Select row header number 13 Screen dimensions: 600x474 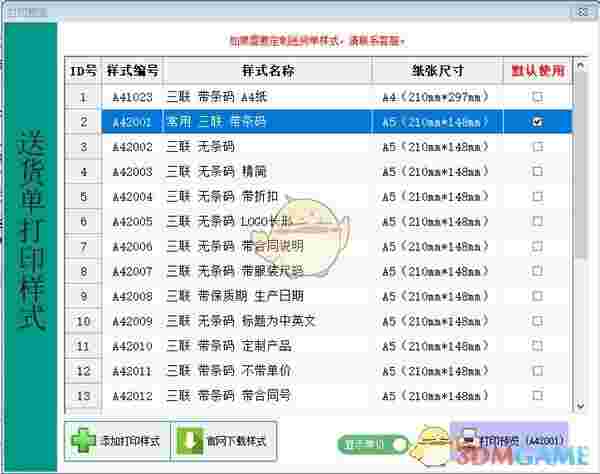(83, 396)
